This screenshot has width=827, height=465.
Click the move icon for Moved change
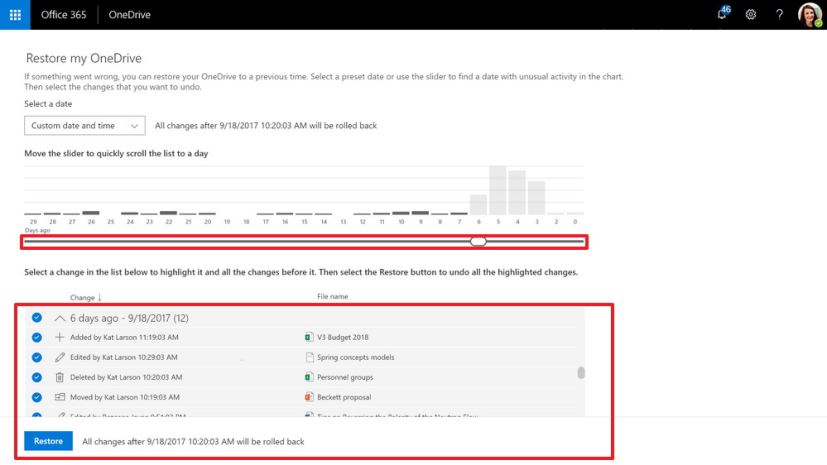click(60, 397)
